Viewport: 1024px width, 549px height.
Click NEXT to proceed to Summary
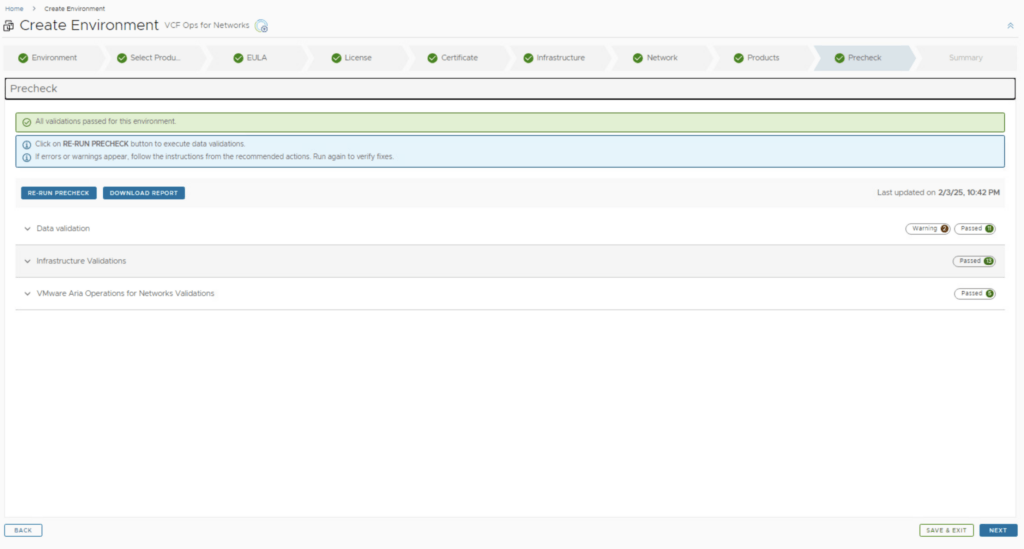coord(997,530)
